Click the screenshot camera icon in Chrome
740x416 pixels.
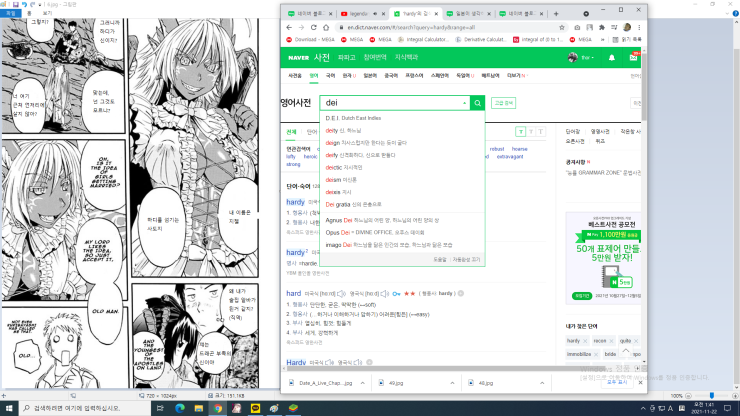point(577,27)
